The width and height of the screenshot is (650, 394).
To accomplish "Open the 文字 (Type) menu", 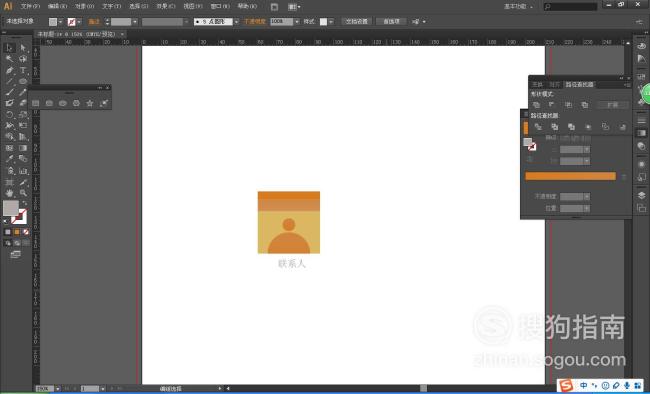I will point(112,6).
